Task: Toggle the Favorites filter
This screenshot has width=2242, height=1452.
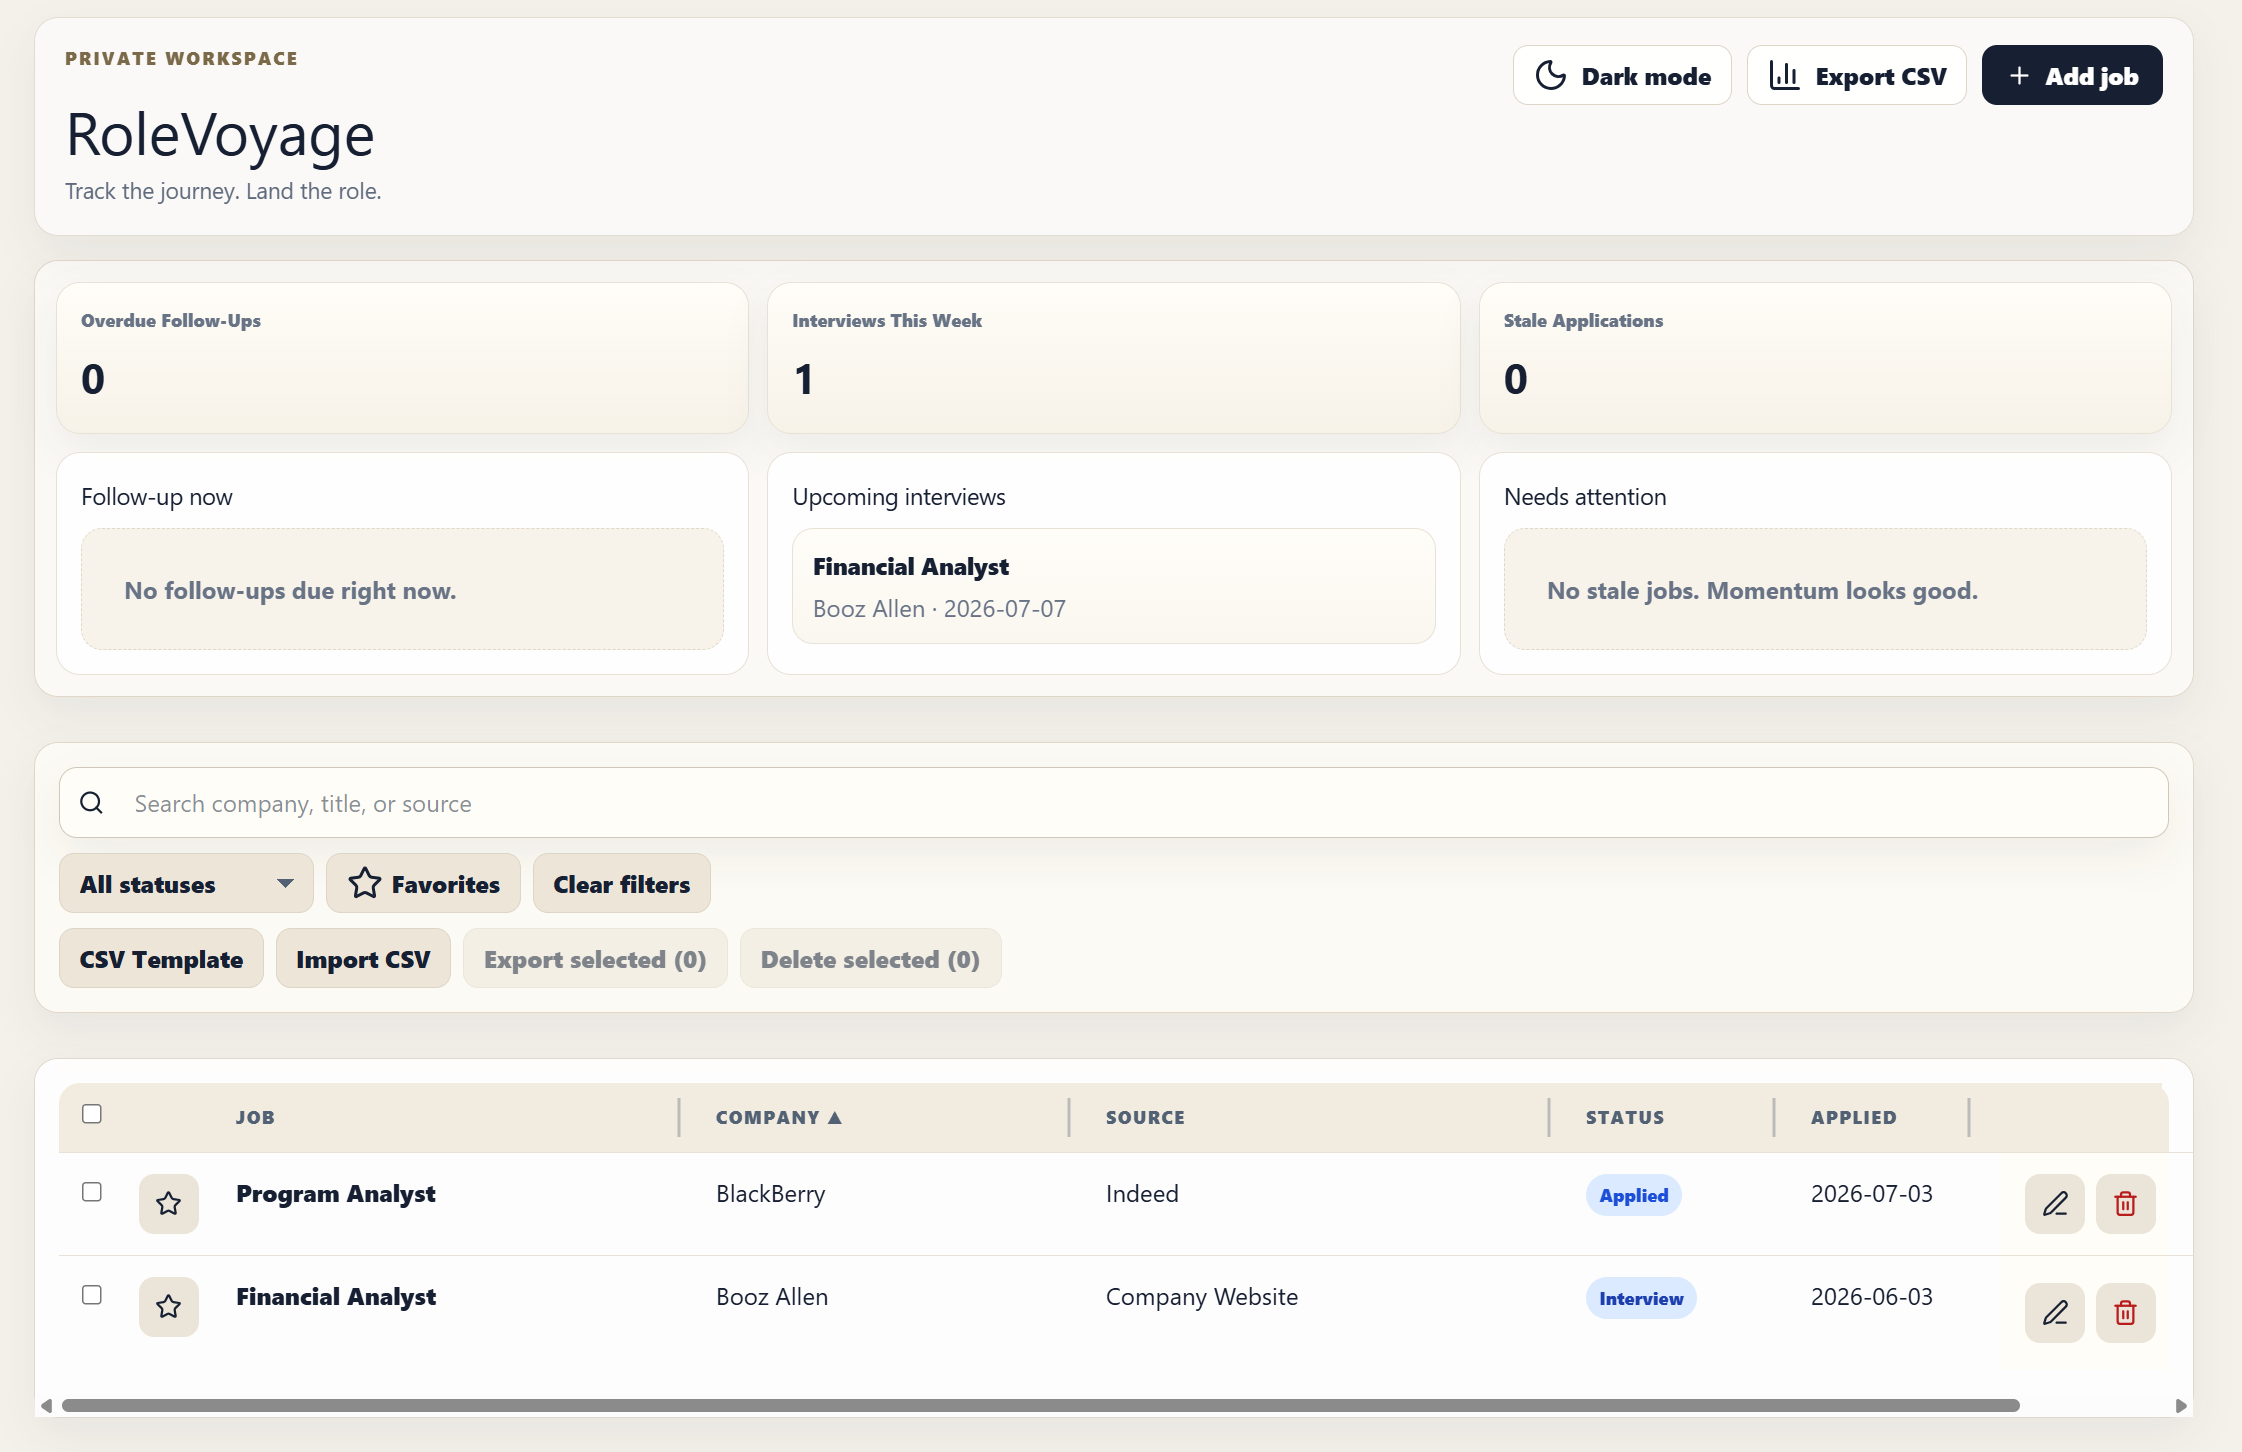Action: (x=423, y=883)
